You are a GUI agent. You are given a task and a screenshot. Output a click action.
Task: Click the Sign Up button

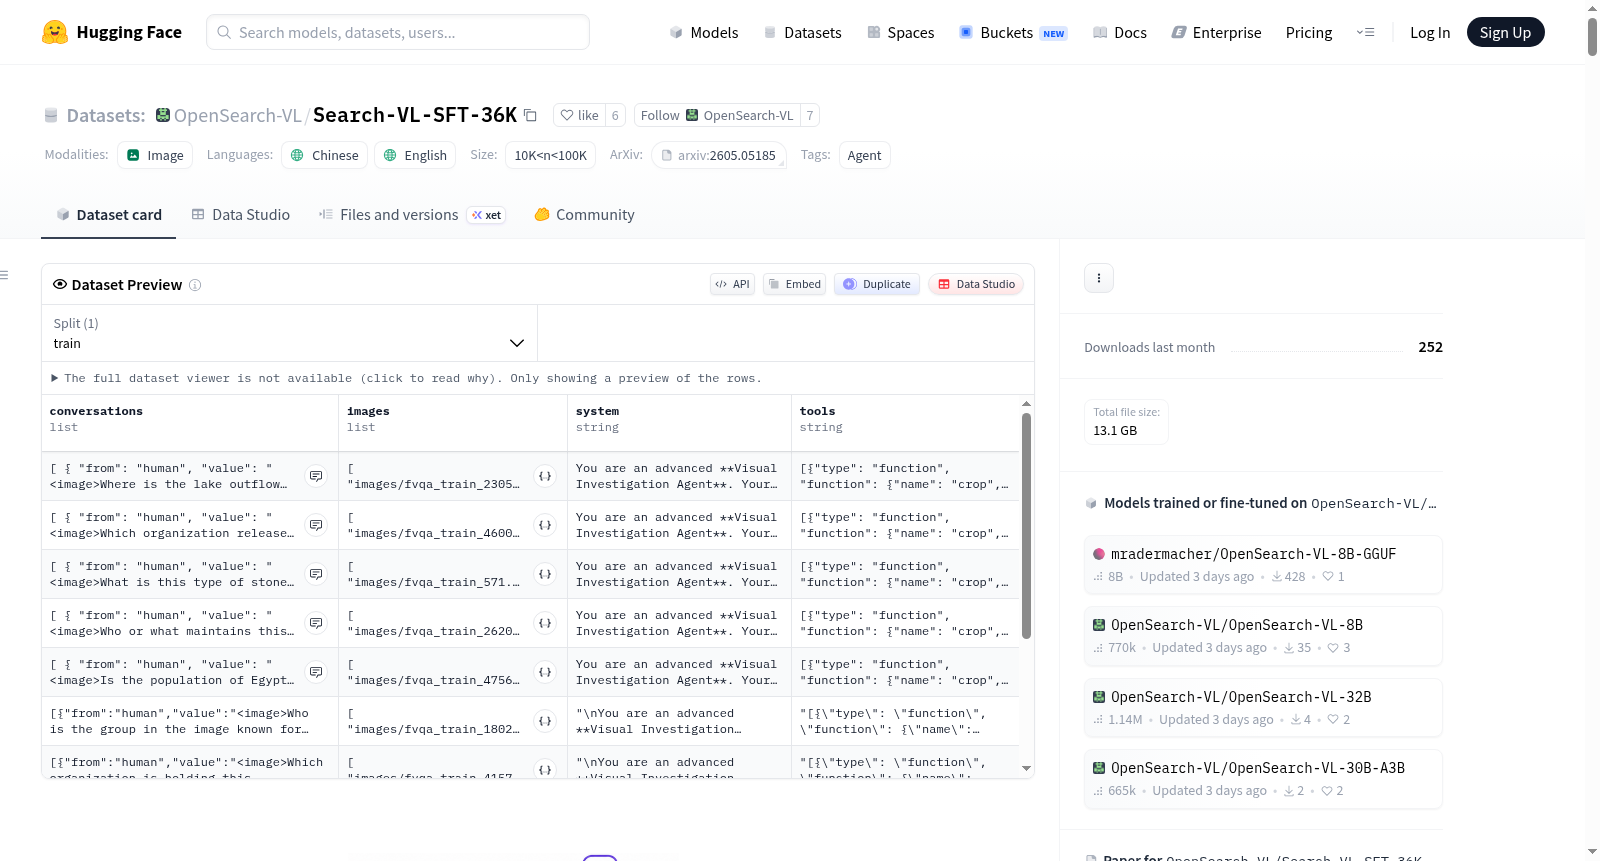click(x=1505, y=32)
